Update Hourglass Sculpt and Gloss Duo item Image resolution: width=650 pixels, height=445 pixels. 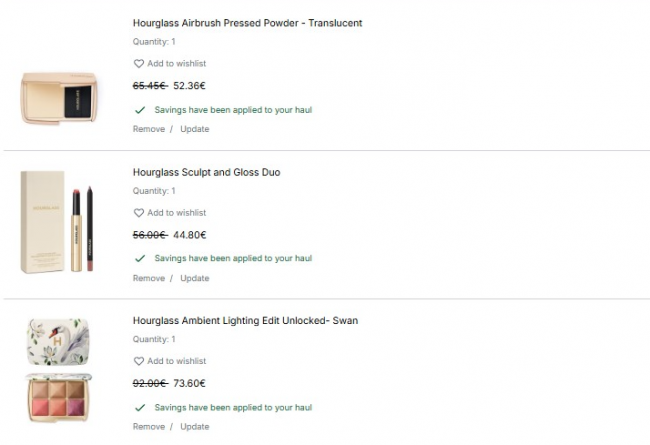coord(194,278)
